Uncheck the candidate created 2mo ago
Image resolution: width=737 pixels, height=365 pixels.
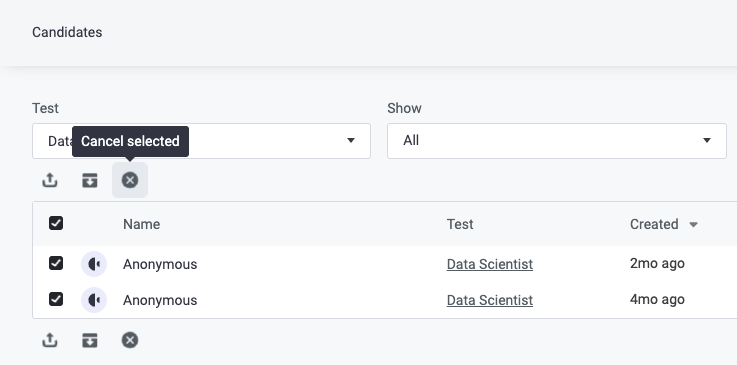[56, 263]
